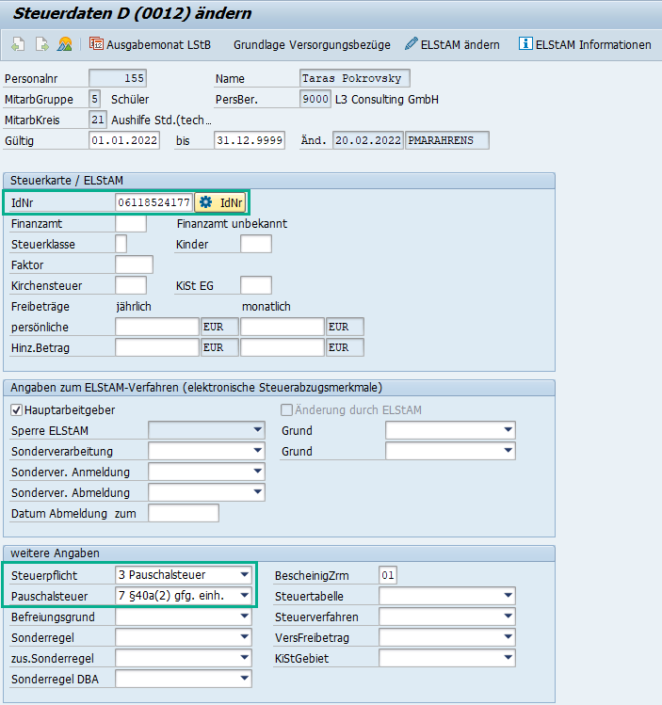Viewport: 662px width, 705px height.
Task: Click the Faktor input field
Action: click(x=134, y=265)
